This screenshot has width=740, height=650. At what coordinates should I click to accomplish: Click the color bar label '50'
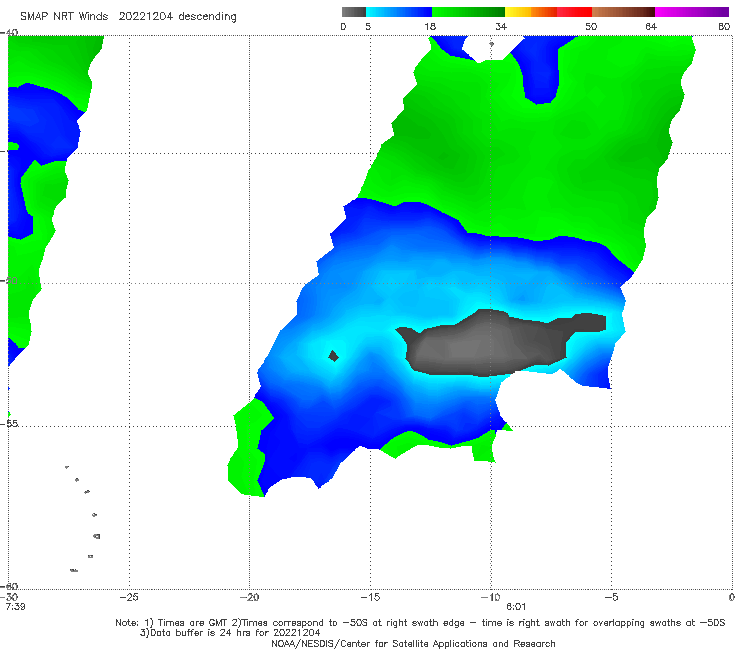[x=591, y=27]
